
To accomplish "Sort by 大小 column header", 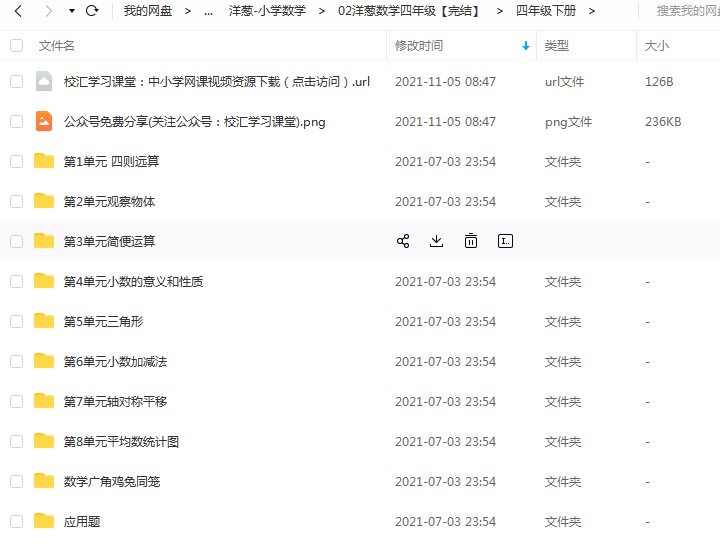I will point(657,45).
